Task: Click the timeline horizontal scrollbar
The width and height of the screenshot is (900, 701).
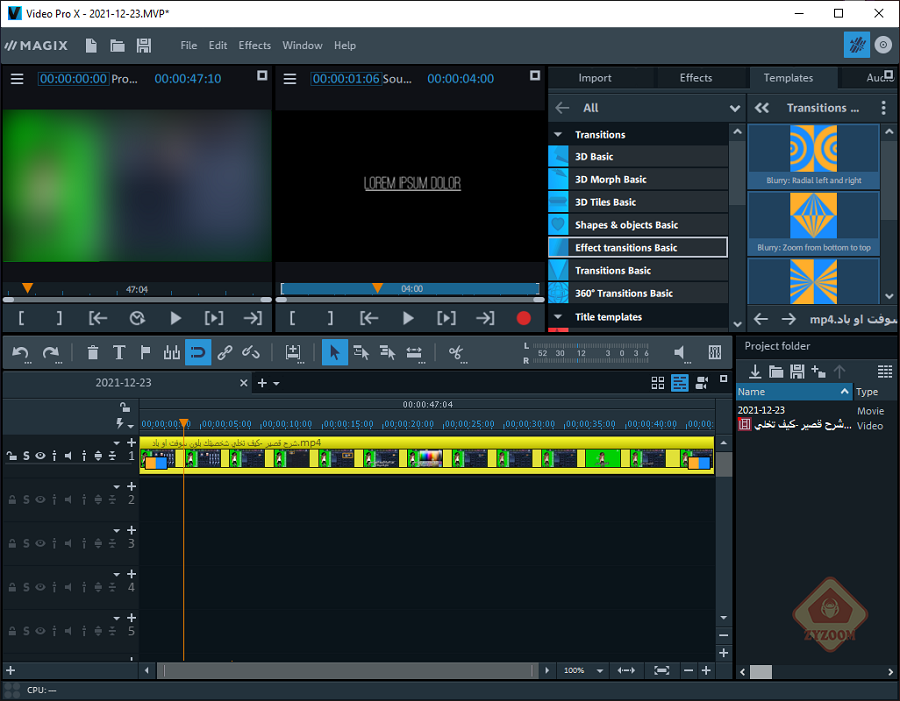Action: point(347,671)
